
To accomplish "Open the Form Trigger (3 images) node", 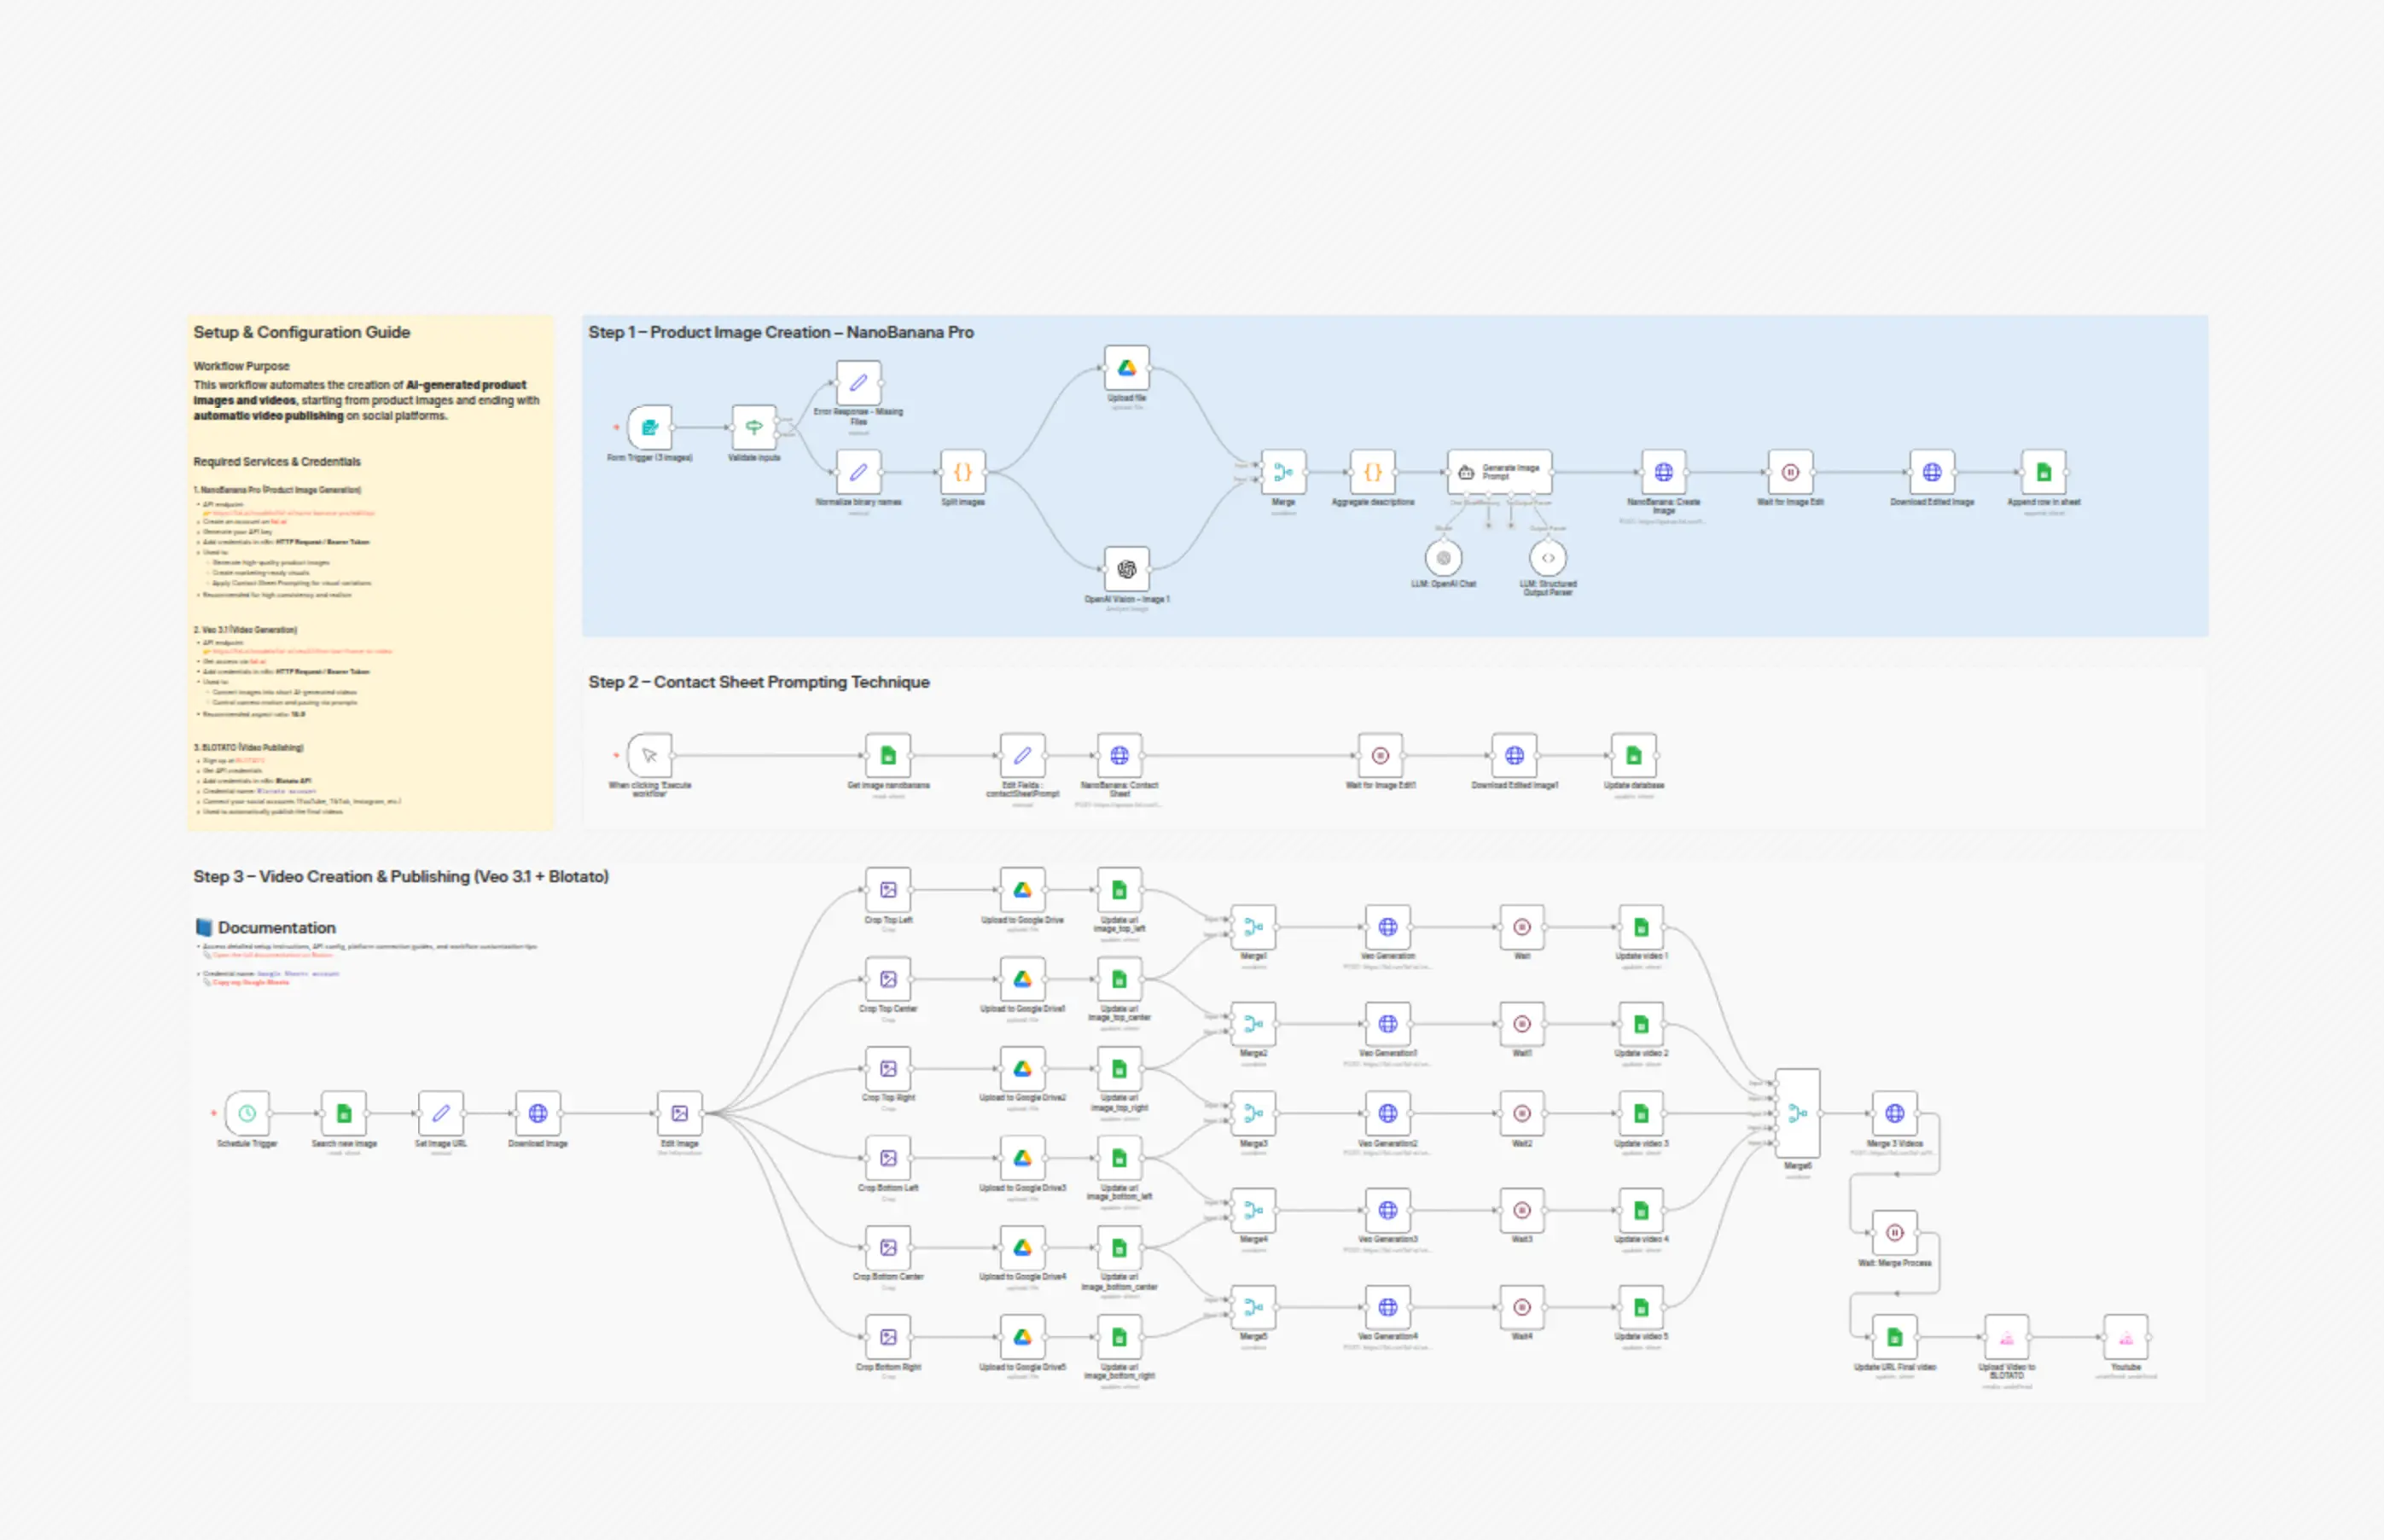I will (x=649, y=427).
